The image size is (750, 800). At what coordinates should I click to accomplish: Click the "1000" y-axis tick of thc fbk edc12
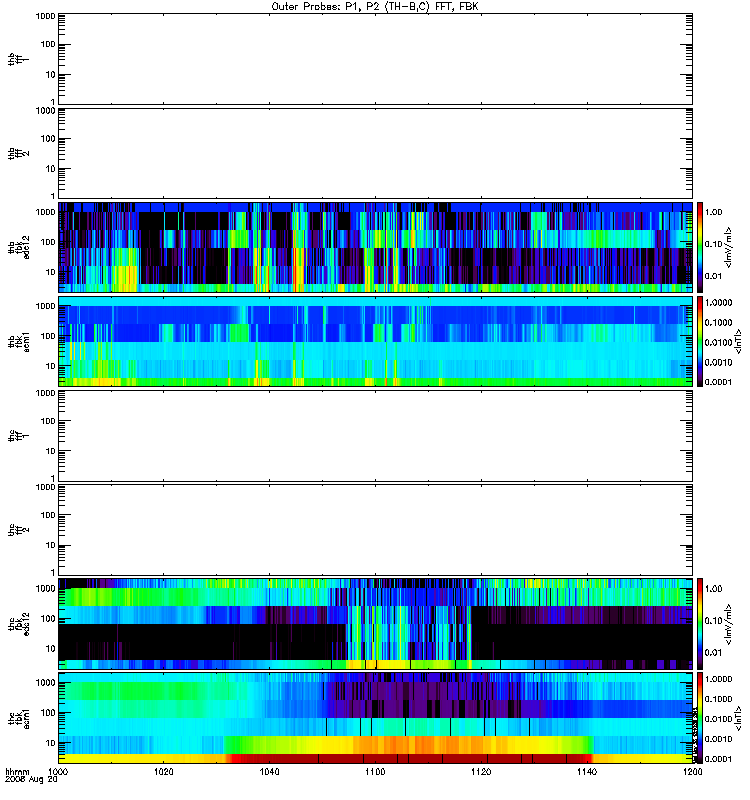click(x=45, y=588)
